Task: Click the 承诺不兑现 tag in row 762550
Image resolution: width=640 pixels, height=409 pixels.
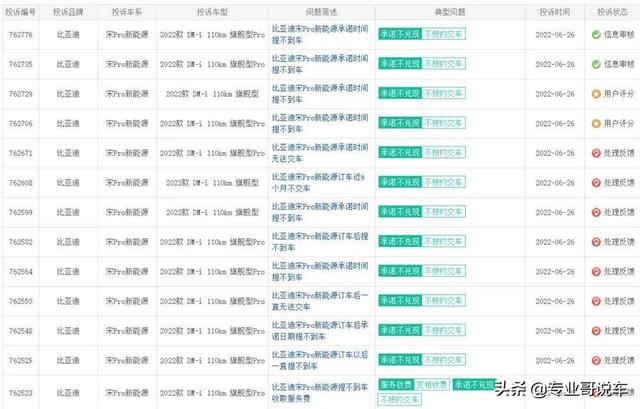Action: [x=400, y=301]
